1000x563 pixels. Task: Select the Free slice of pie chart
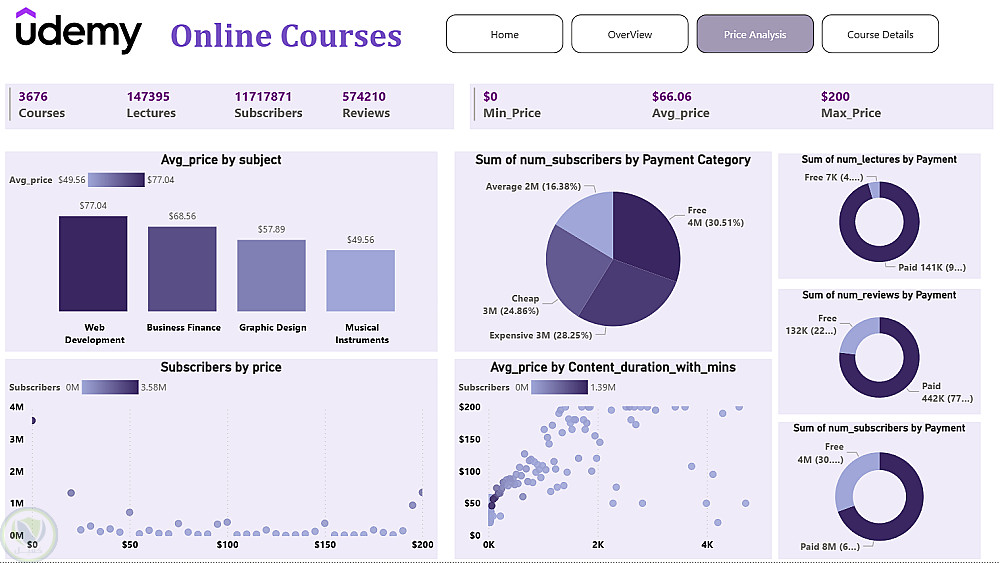point(645,233)
